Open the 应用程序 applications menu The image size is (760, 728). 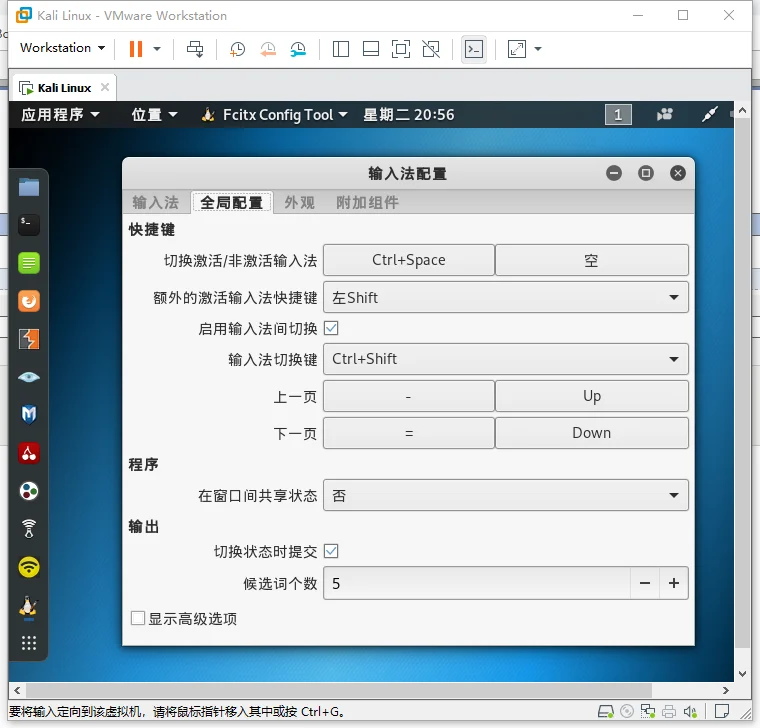[60, 115]
